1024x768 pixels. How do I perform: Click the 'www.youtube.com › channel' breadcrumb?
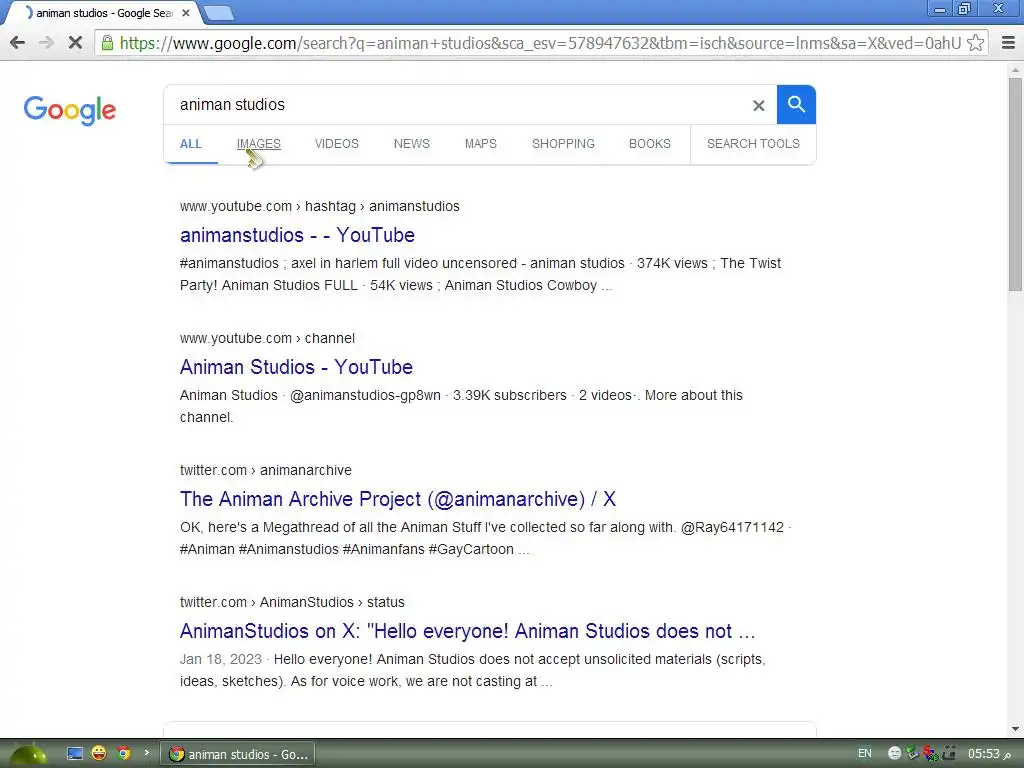(267, 338)
